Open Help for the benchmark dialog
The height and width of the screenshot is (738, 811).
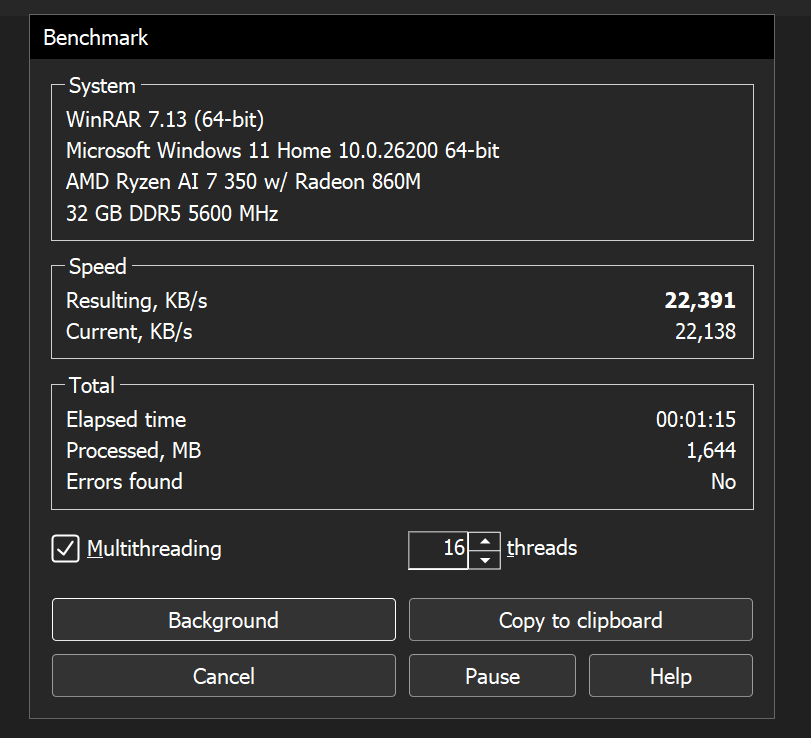point(670,676)
